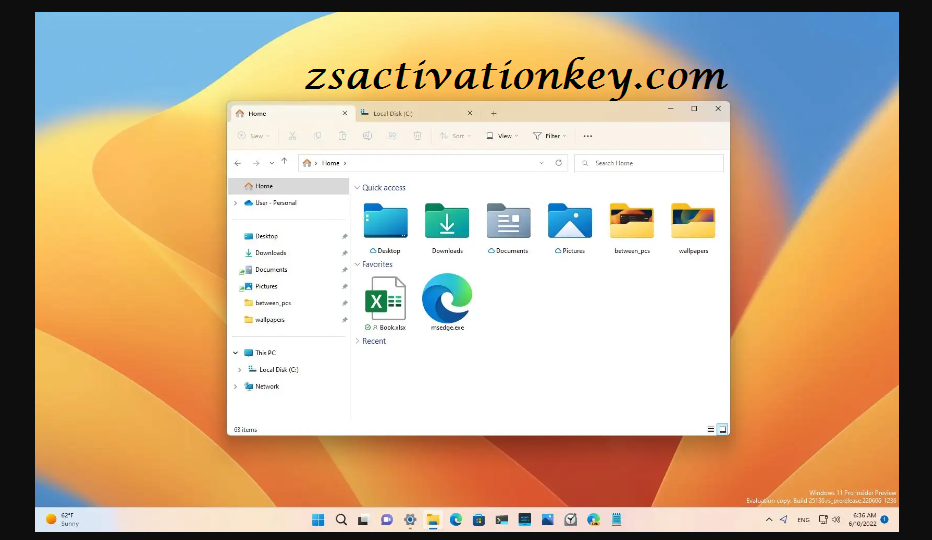Click the Rename toolbar icon

367,136
